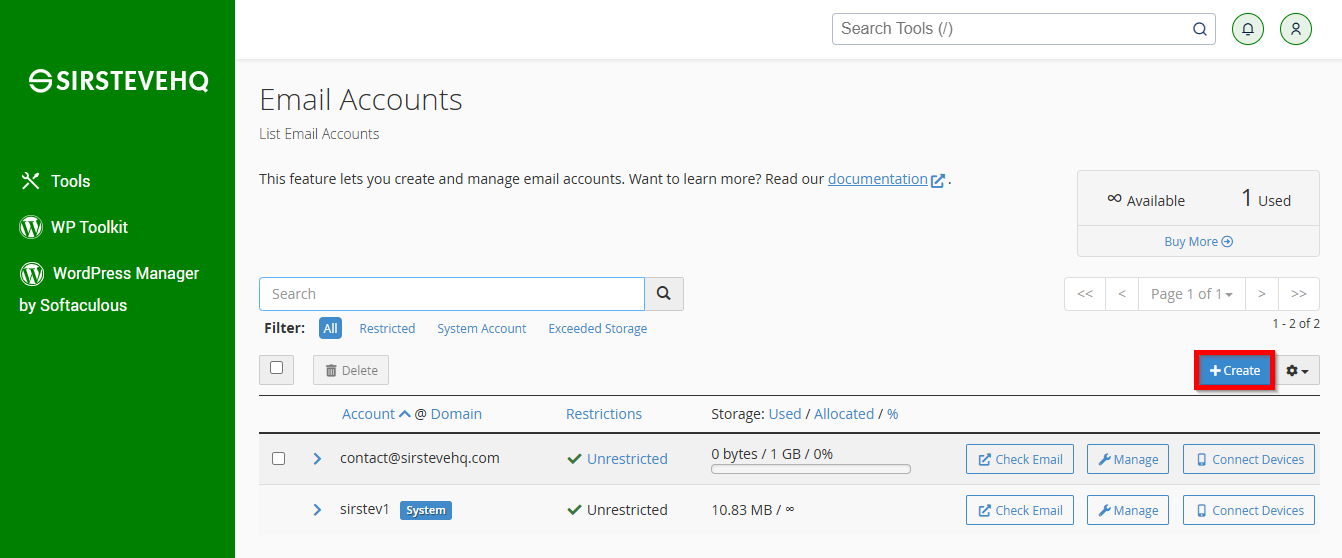Viewport: 1342px width, 558px height.
Task: Click the List Email Accounts subtitle
Action: tap(319, 134)
